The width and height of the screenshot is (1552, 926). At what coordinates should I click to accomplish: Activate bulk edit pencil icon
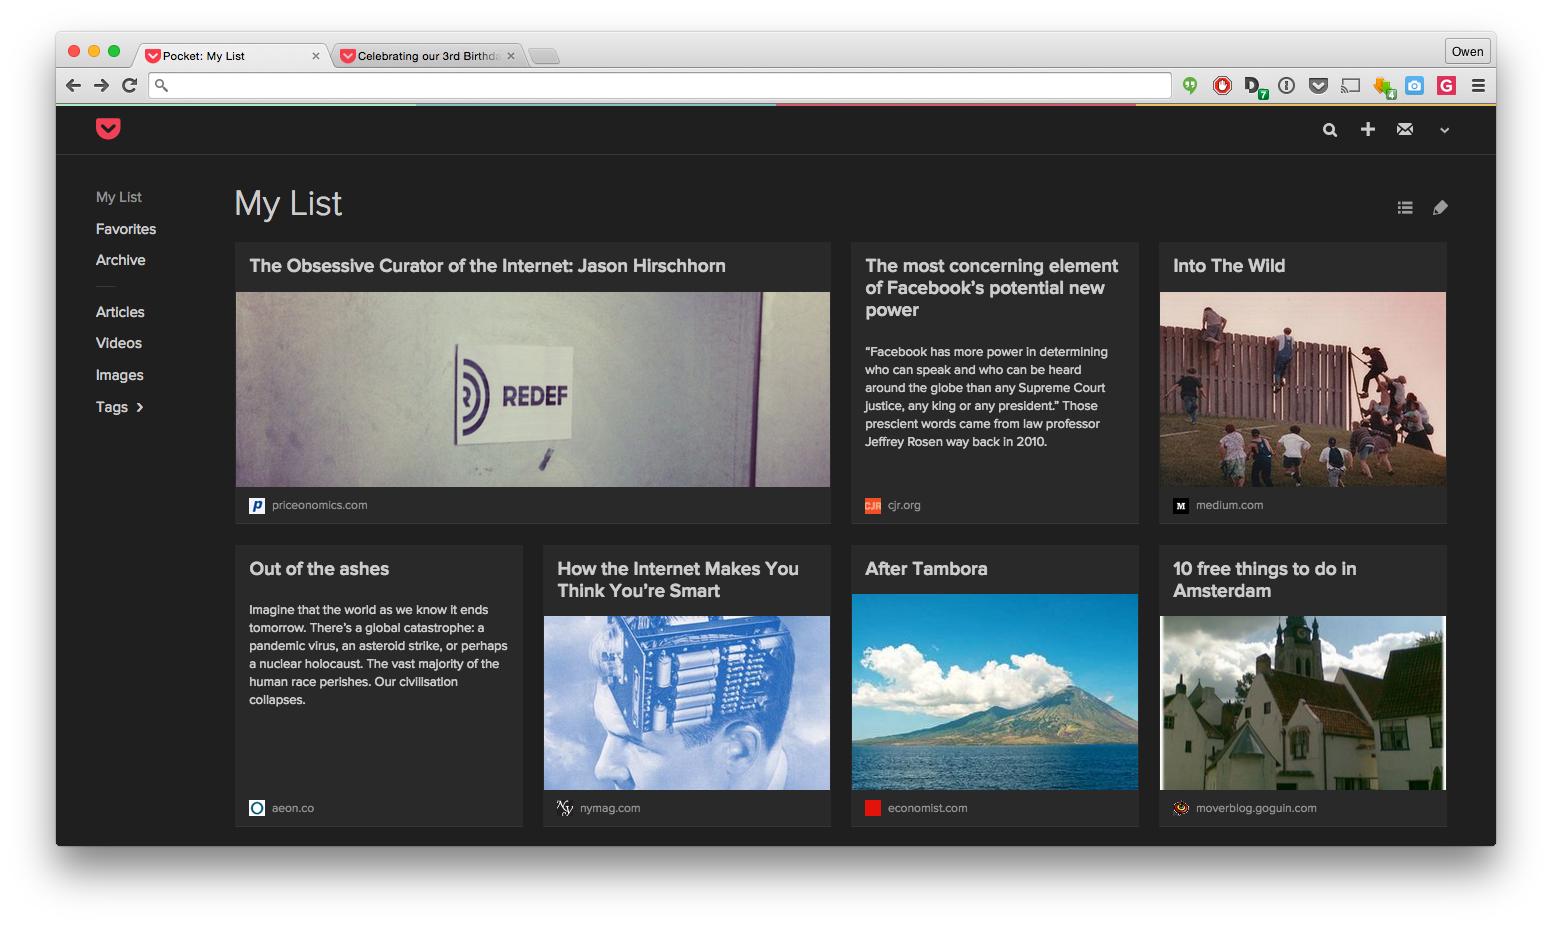(1440, 207)
